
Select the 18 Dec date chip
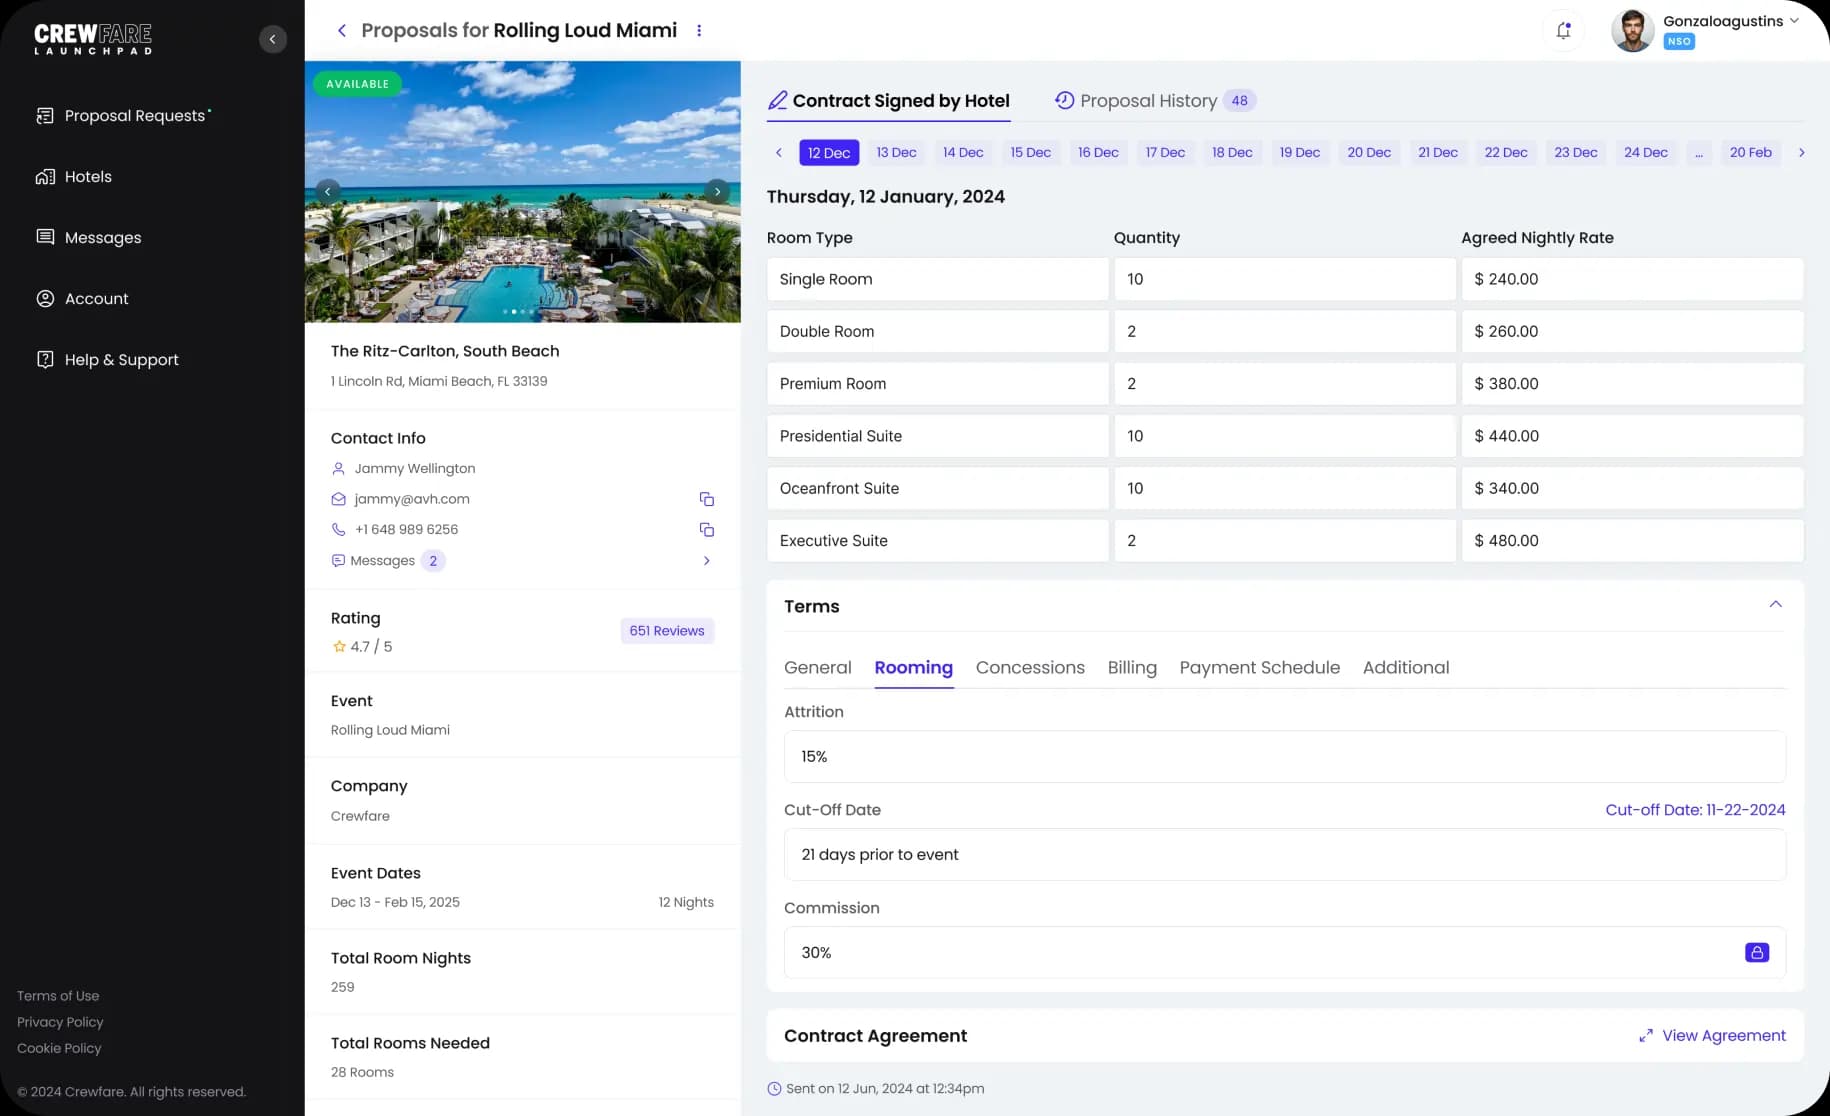pyautogui.click(x=1232, y=153)
